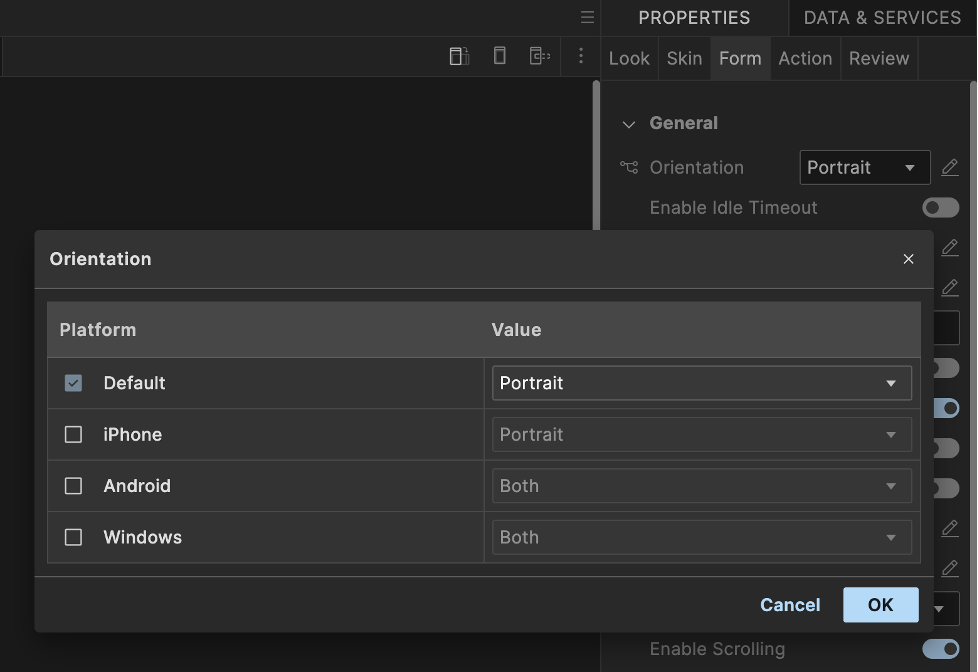Open the Orientation dropdown in Properties panel

[865, 167]
